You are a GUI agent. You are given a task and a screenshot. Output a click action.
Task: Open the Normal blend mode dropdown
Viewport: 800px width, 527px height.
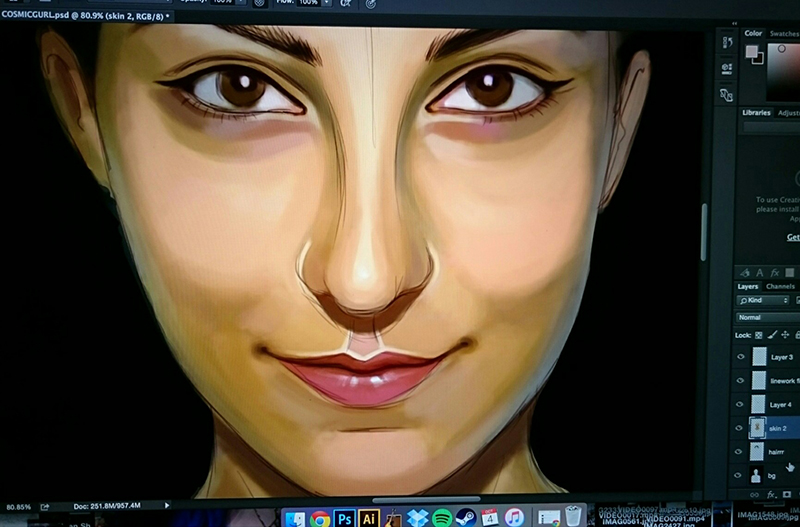point(768,317)
